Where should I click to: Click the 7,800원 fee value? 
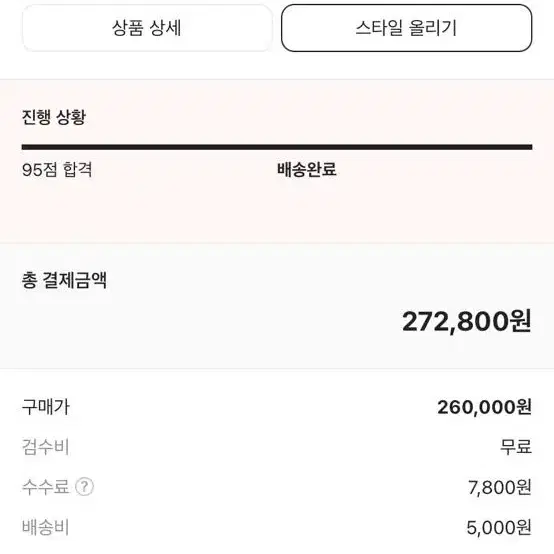(500, 487)
